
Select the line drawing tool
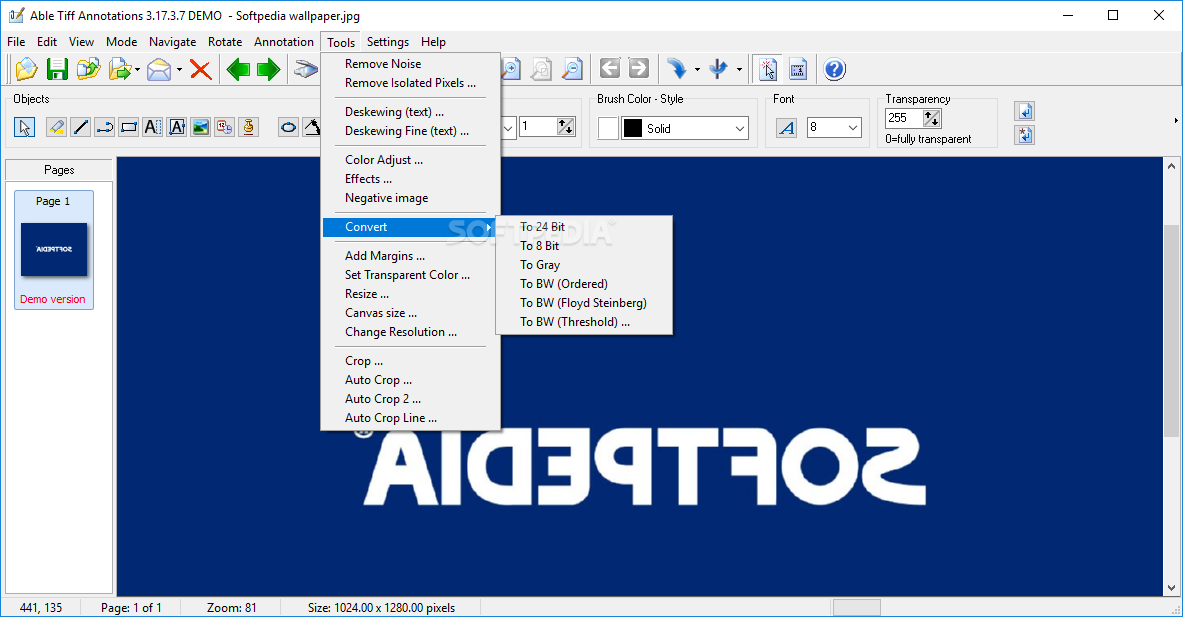point(80,127)
